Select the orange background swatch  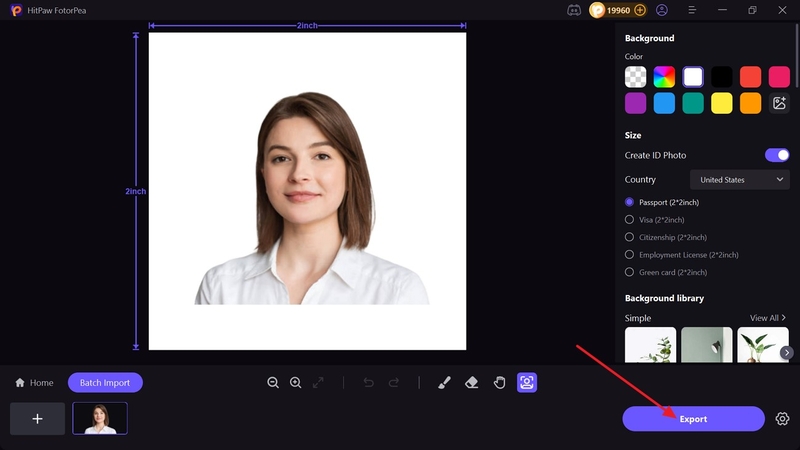click(x=751, y=103)
